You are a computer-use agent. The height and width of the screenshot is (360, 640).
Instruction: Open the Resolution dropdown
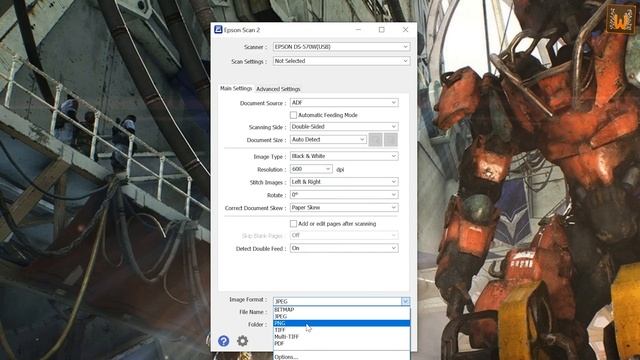tap(311, 169)
